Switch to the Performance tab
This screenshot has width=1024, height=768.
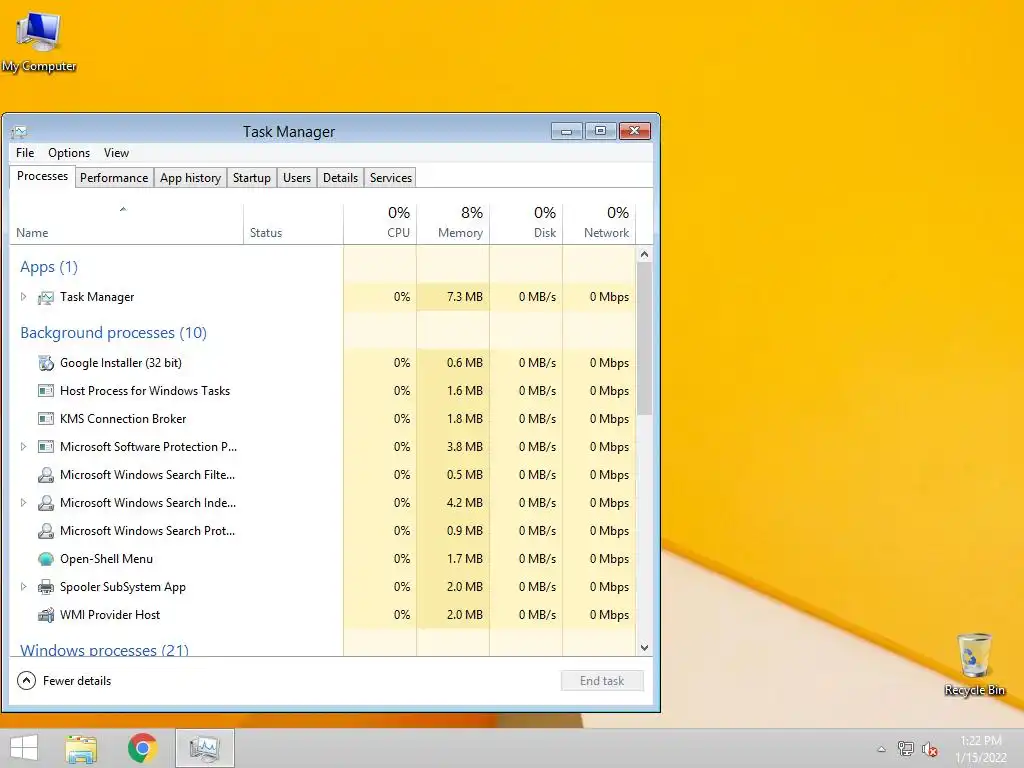pos(114,178)
